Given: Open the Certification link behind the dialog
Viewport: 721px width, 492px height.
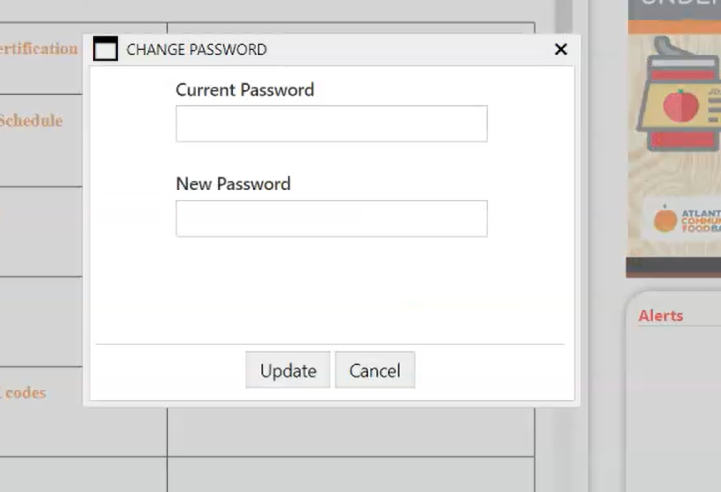Looking at the screenshot, I should pos(39,48).
